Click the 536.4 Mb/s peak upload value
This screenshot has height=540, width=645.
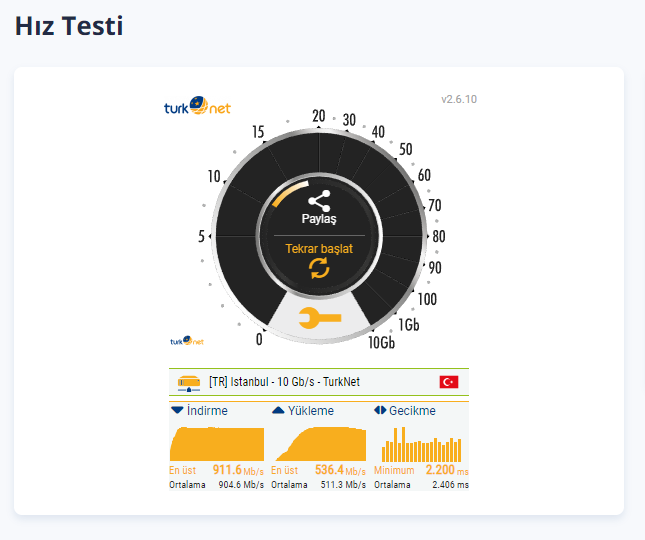340,470
